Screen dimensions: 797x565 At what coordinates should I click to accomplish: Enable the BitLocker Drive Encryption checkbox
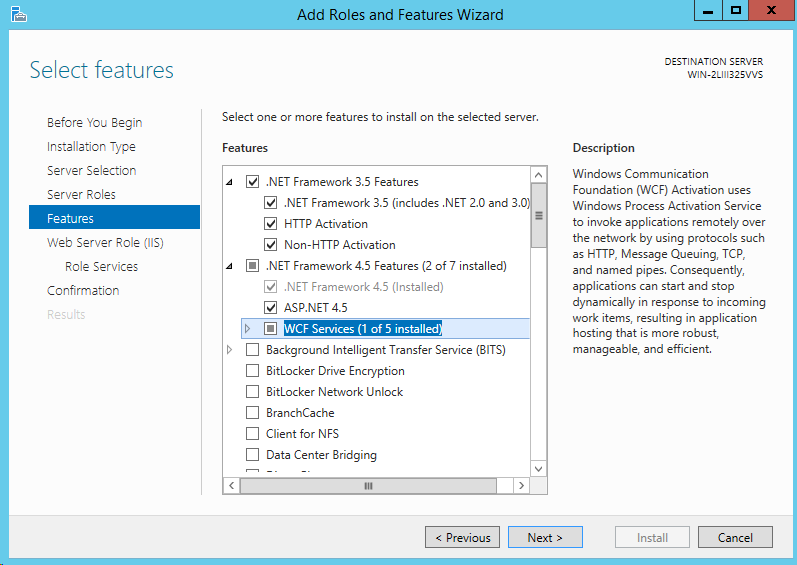point(252,371)
